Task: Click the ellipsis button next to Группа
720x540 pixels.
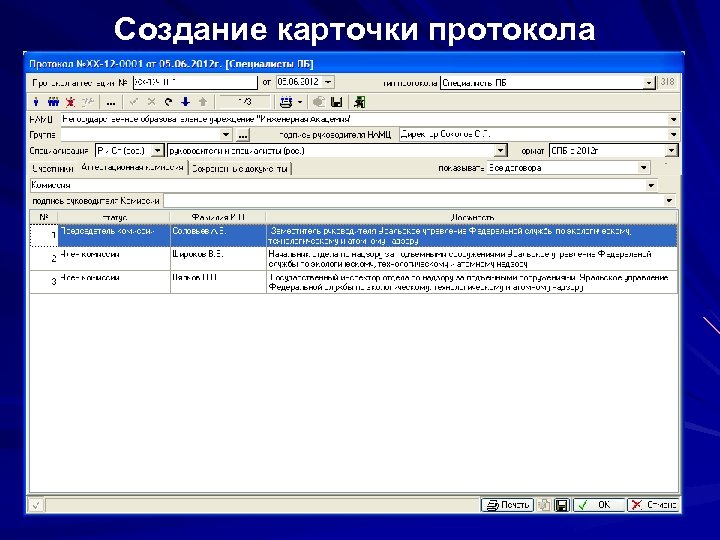Action: 243,135
